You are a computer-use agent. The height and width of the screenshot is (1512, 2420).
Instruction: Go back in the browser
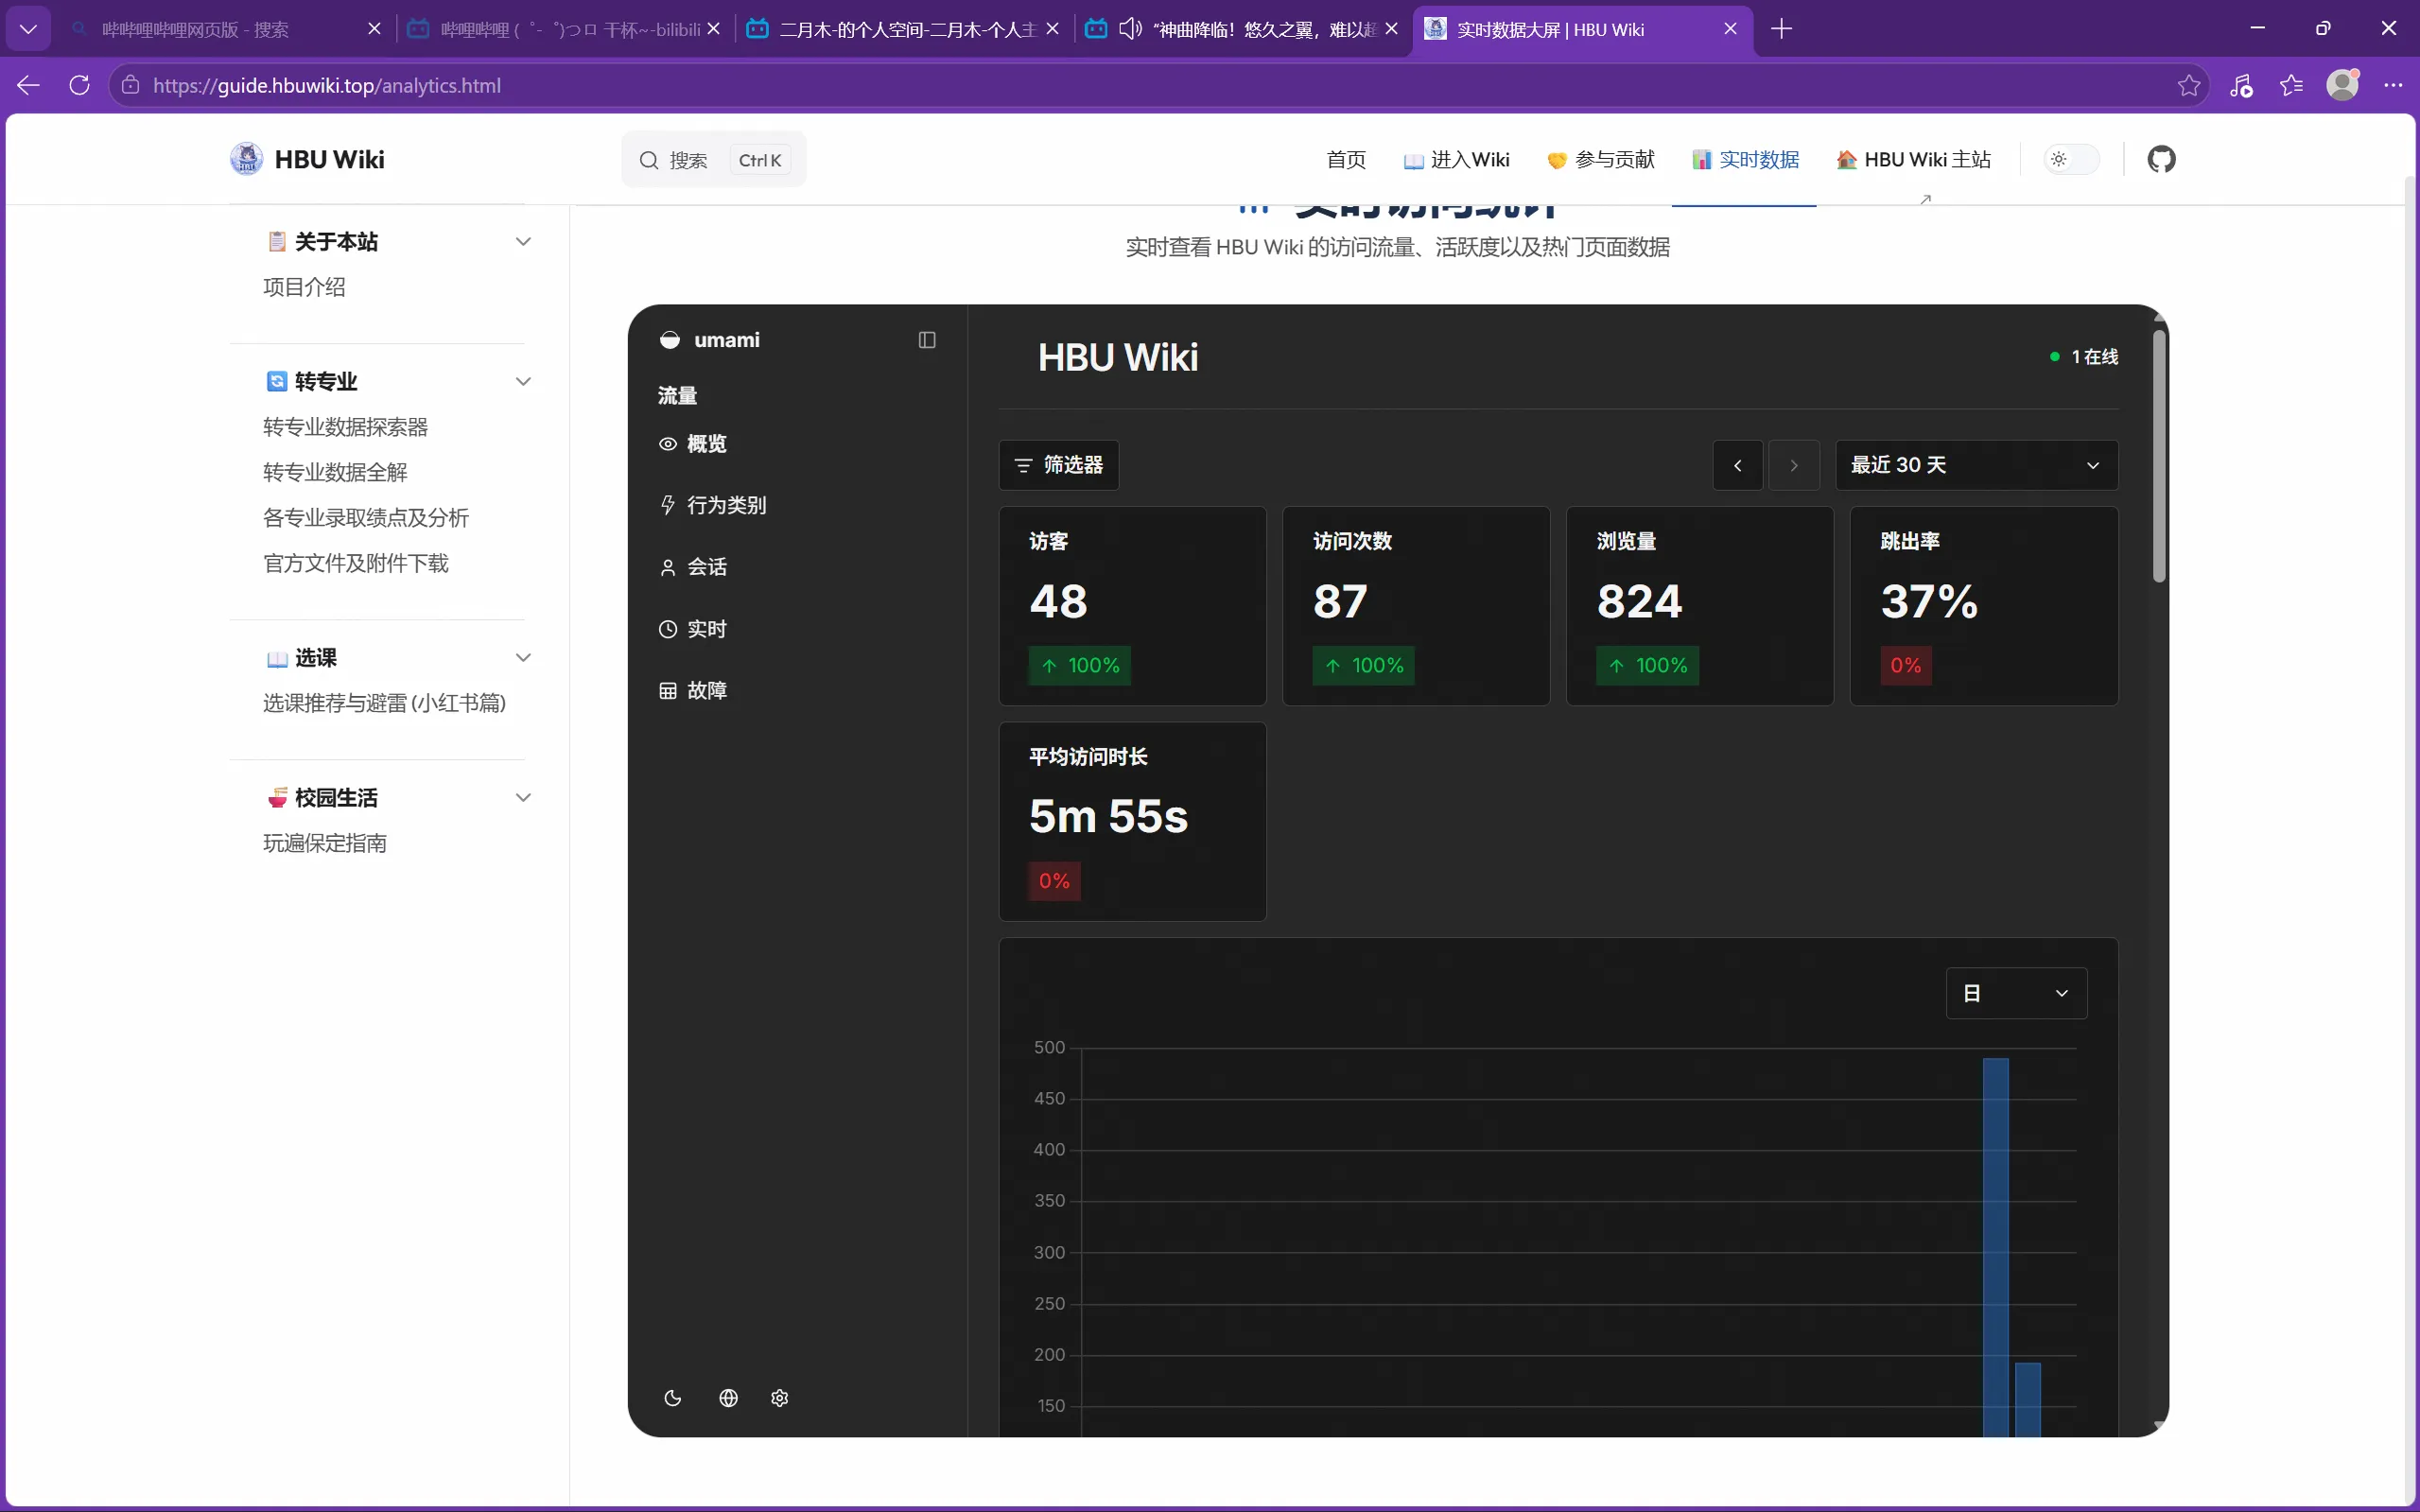(x=28, y=85)
